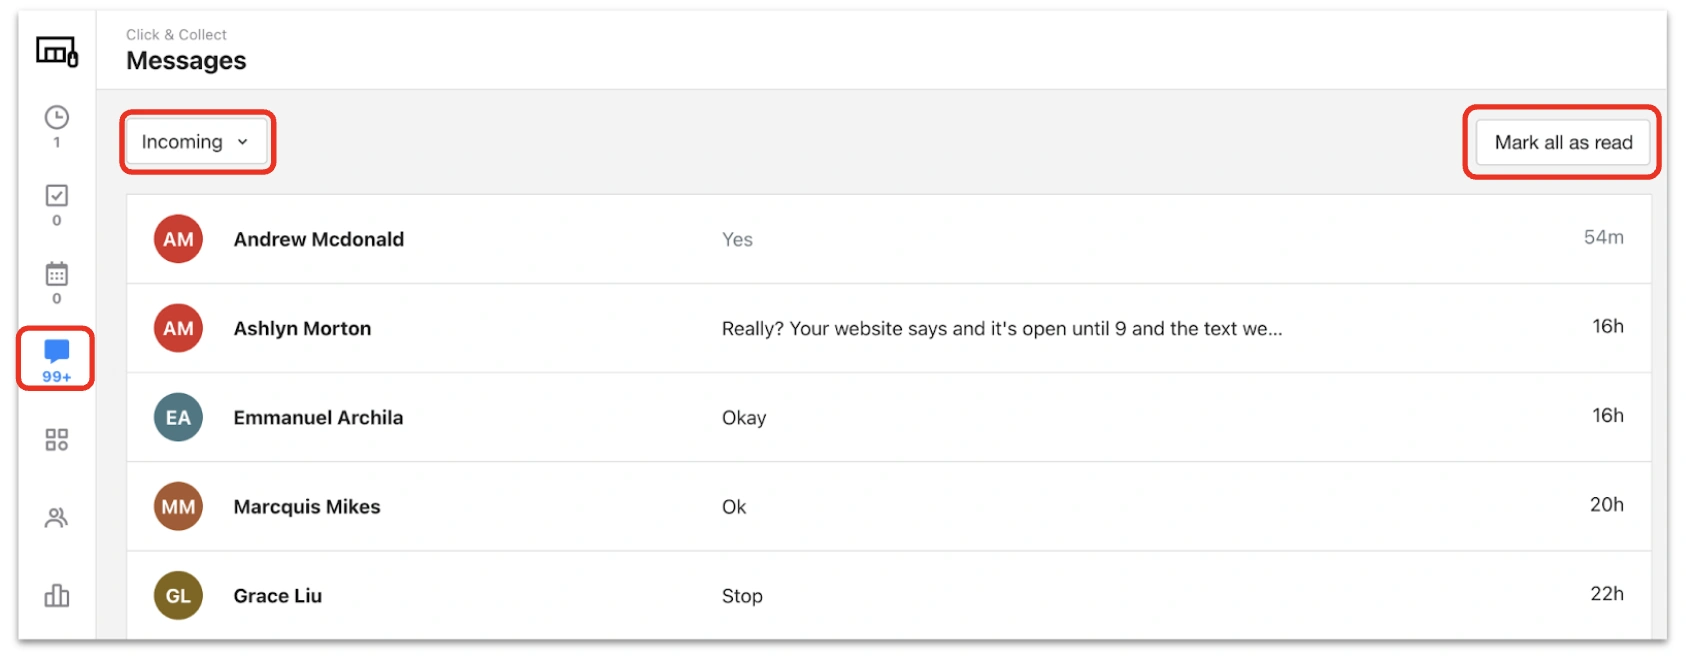Click the 99+ unread messages badge
This screenshot has height=656, width=1686.
57,377
